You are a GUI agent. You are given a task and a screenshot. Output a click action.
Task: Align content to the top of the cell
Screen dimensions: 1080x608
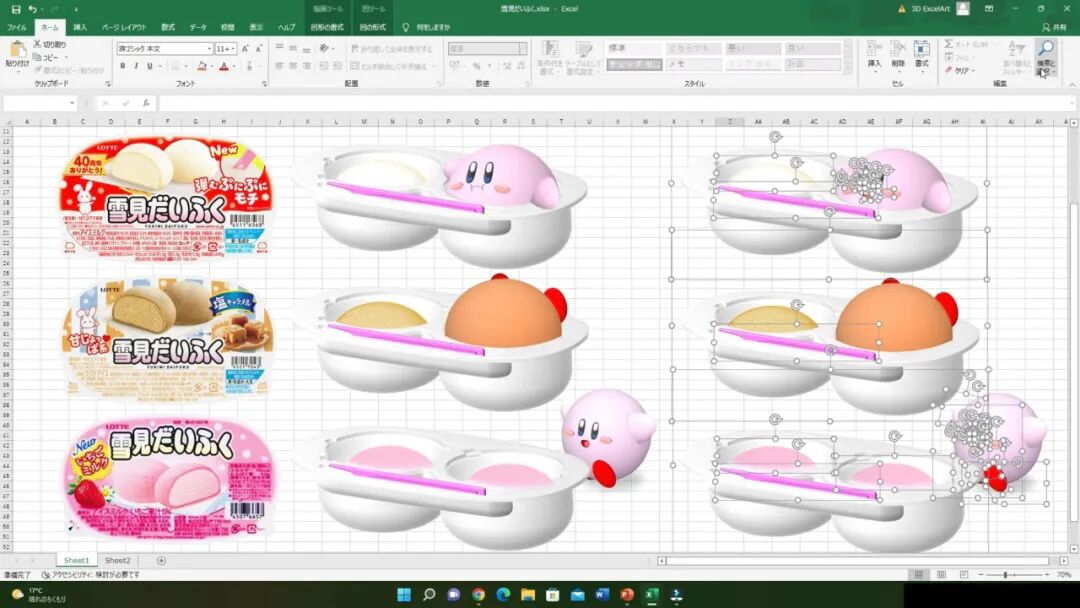(280, 48)
